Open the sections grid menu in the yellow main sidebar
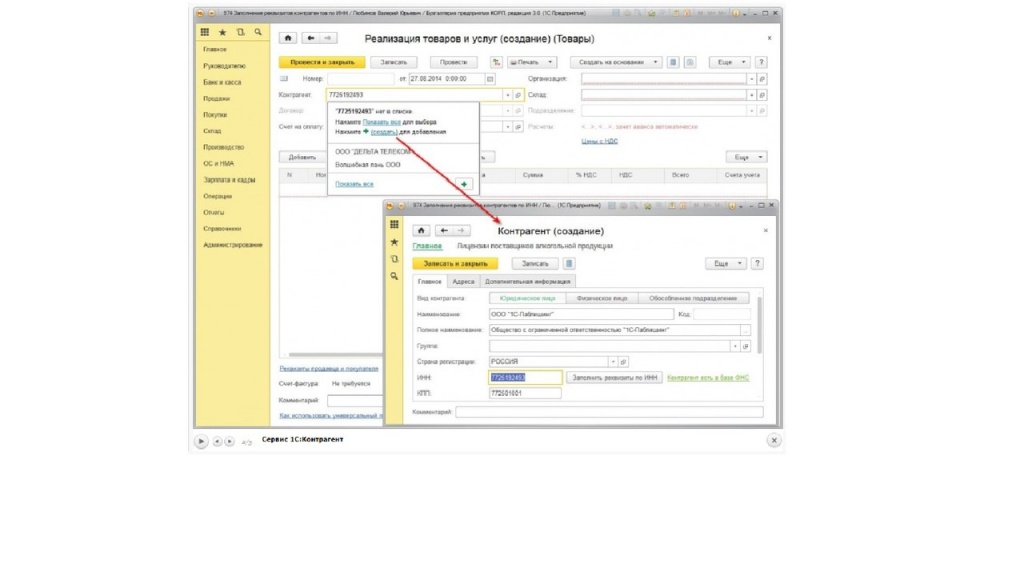The height and width of the screenshot is (576, 1024). click(x=204, y=32)
